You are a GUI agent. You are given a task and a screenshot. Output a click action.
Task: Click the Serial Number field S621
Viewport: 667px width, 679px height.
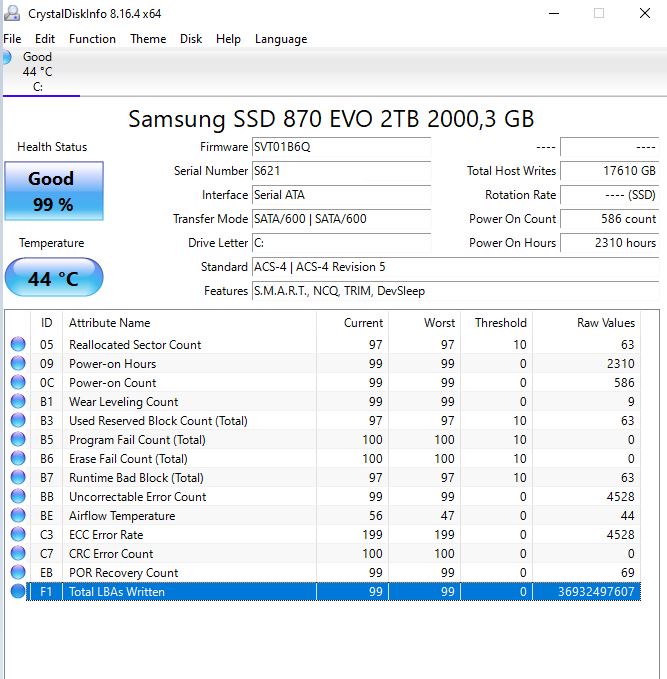(341, 171)
